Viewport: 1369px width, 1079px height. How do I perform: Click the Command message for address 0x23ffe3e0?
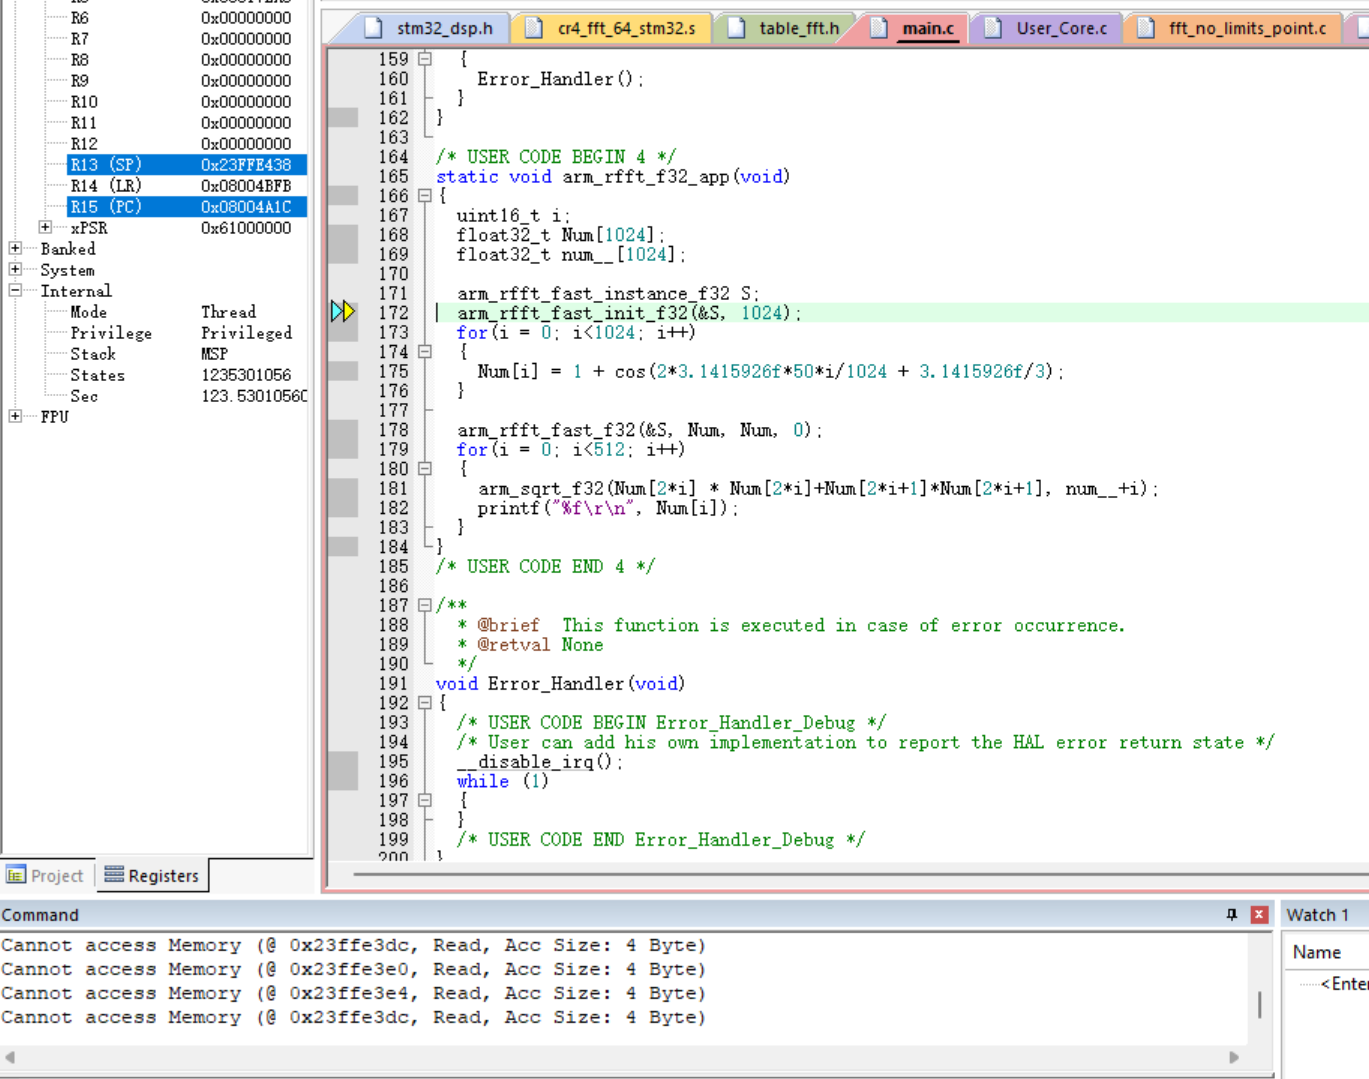(354, 969)
